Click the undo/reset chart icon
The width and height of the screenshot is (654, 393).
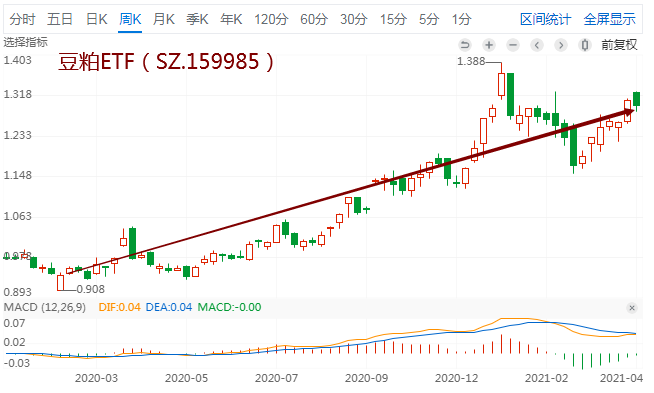(465, 45)
